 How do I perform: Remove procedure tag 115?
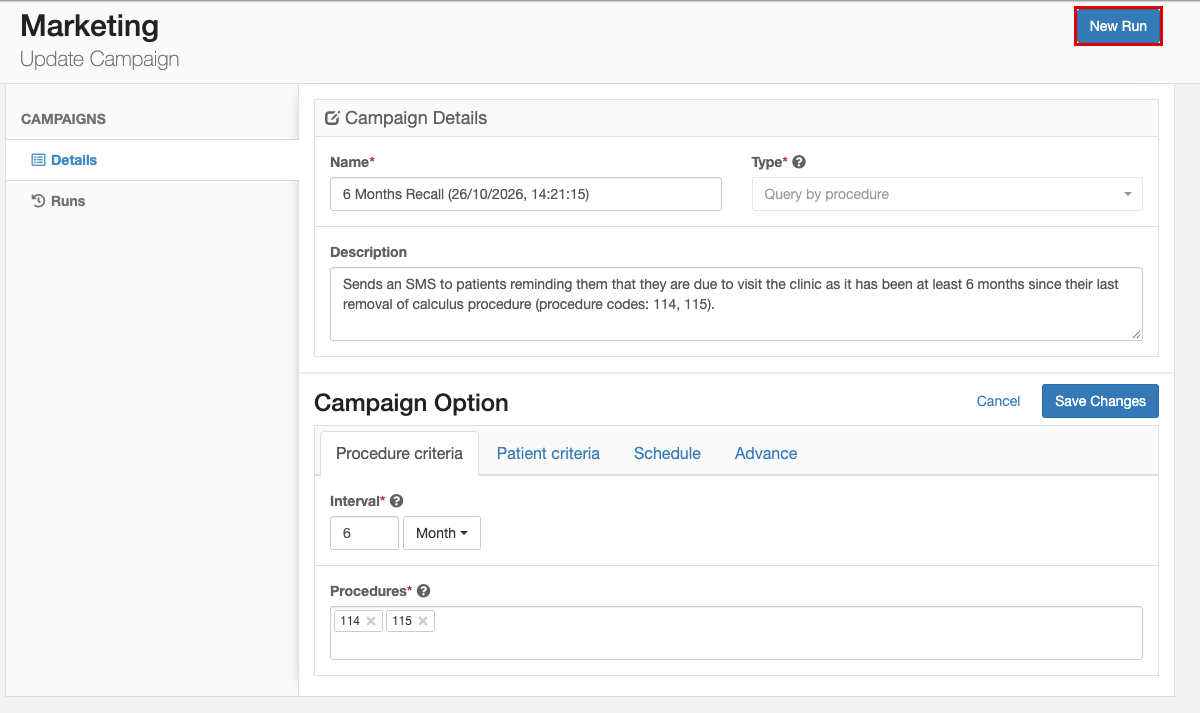423,621
